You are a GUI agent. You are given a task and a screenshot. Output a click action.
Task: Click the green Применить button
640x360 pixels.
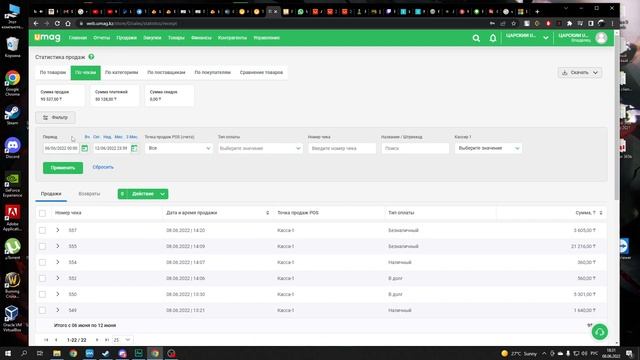coord(63,168)
